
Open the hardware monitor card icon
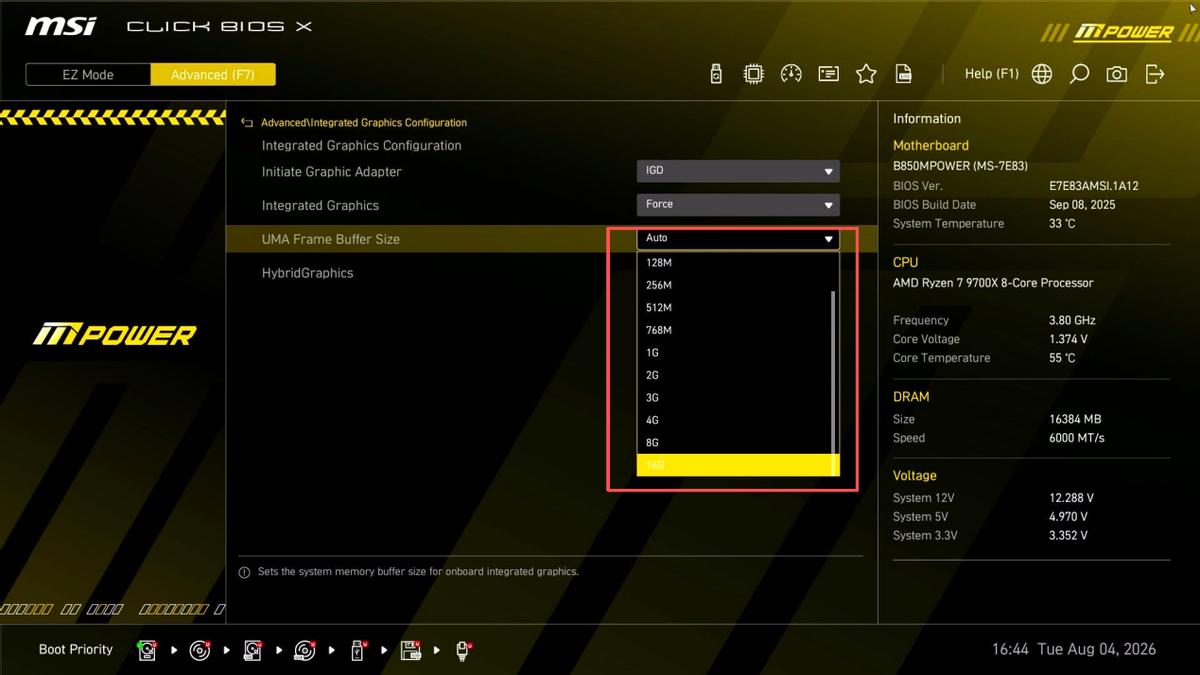point(828,74)
